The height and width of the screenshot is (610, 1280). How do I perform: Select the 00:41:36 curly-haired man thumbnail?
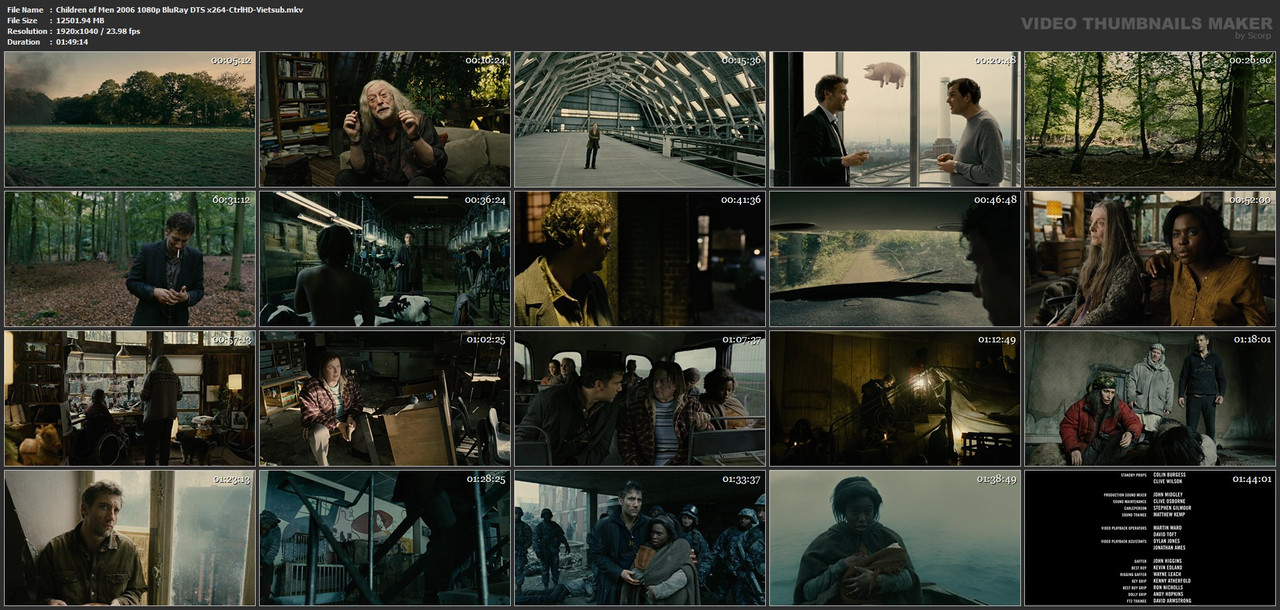640,259
